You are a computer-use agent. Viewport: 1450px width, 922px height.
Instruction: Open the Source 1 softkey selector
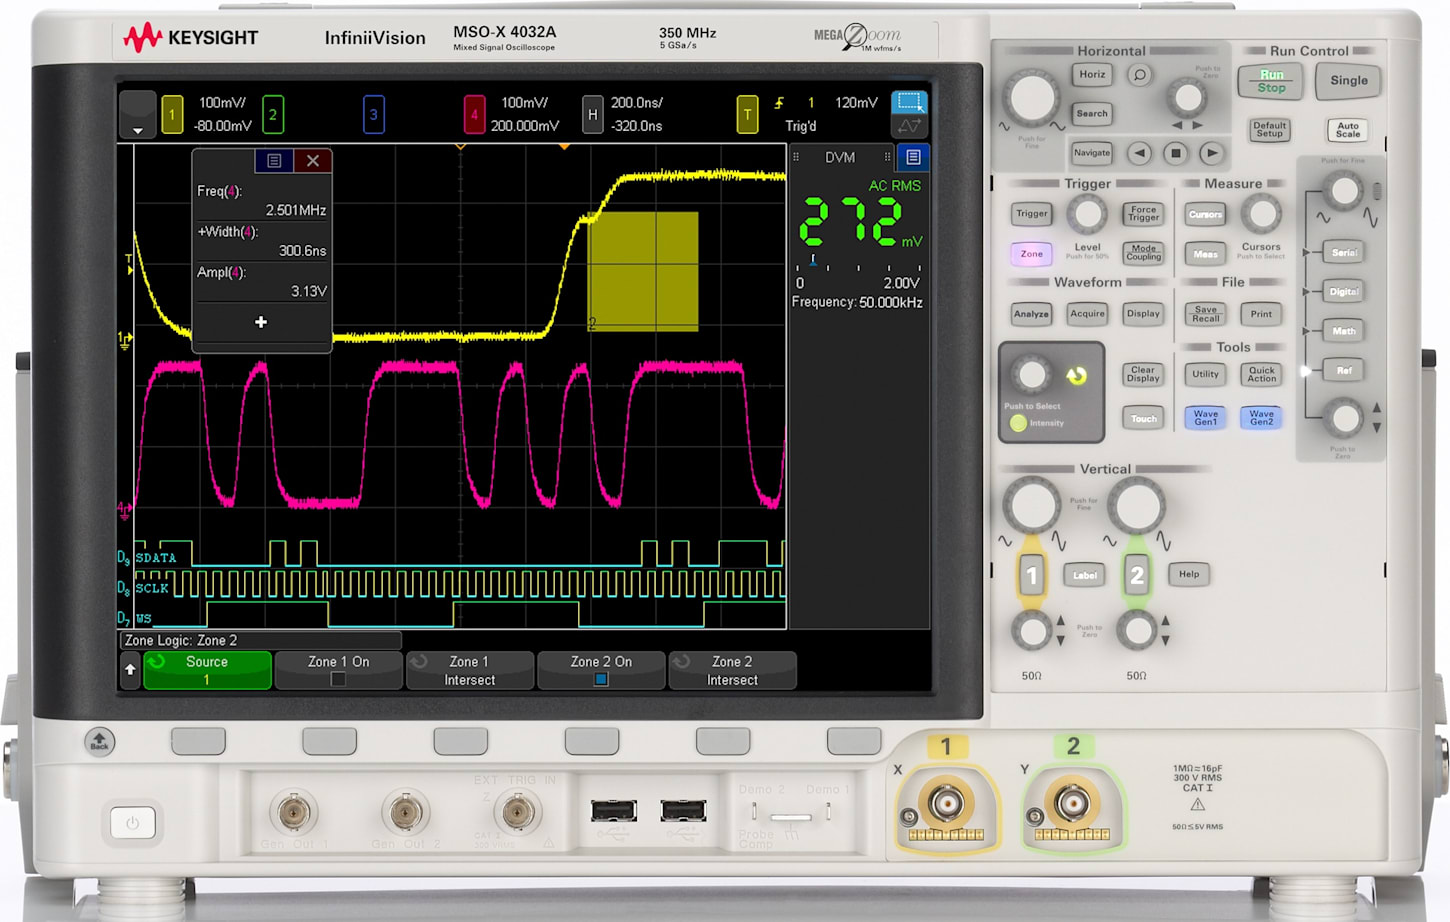tap(206, 670)
